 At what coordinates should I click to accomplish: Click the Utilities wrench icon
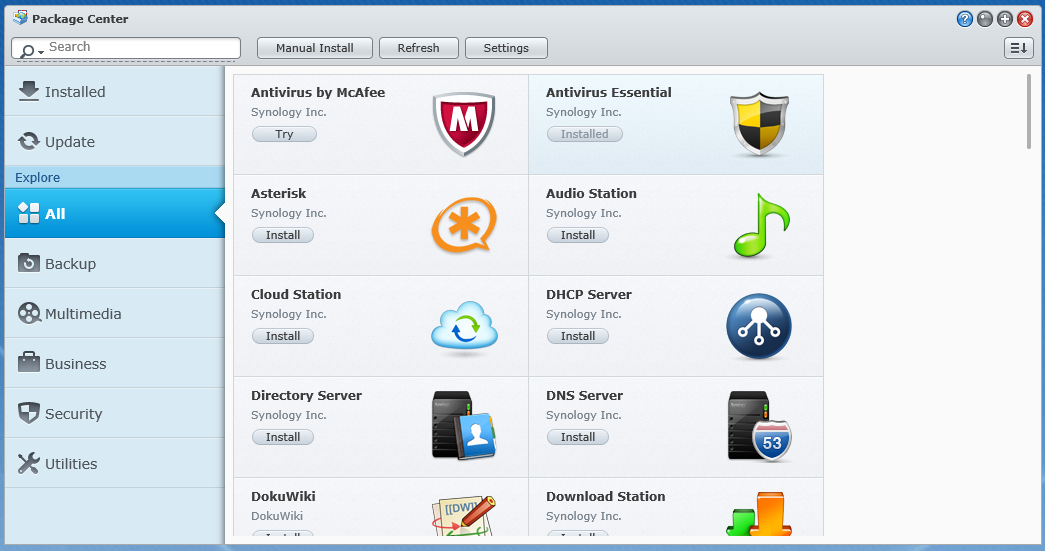point(29,463)
